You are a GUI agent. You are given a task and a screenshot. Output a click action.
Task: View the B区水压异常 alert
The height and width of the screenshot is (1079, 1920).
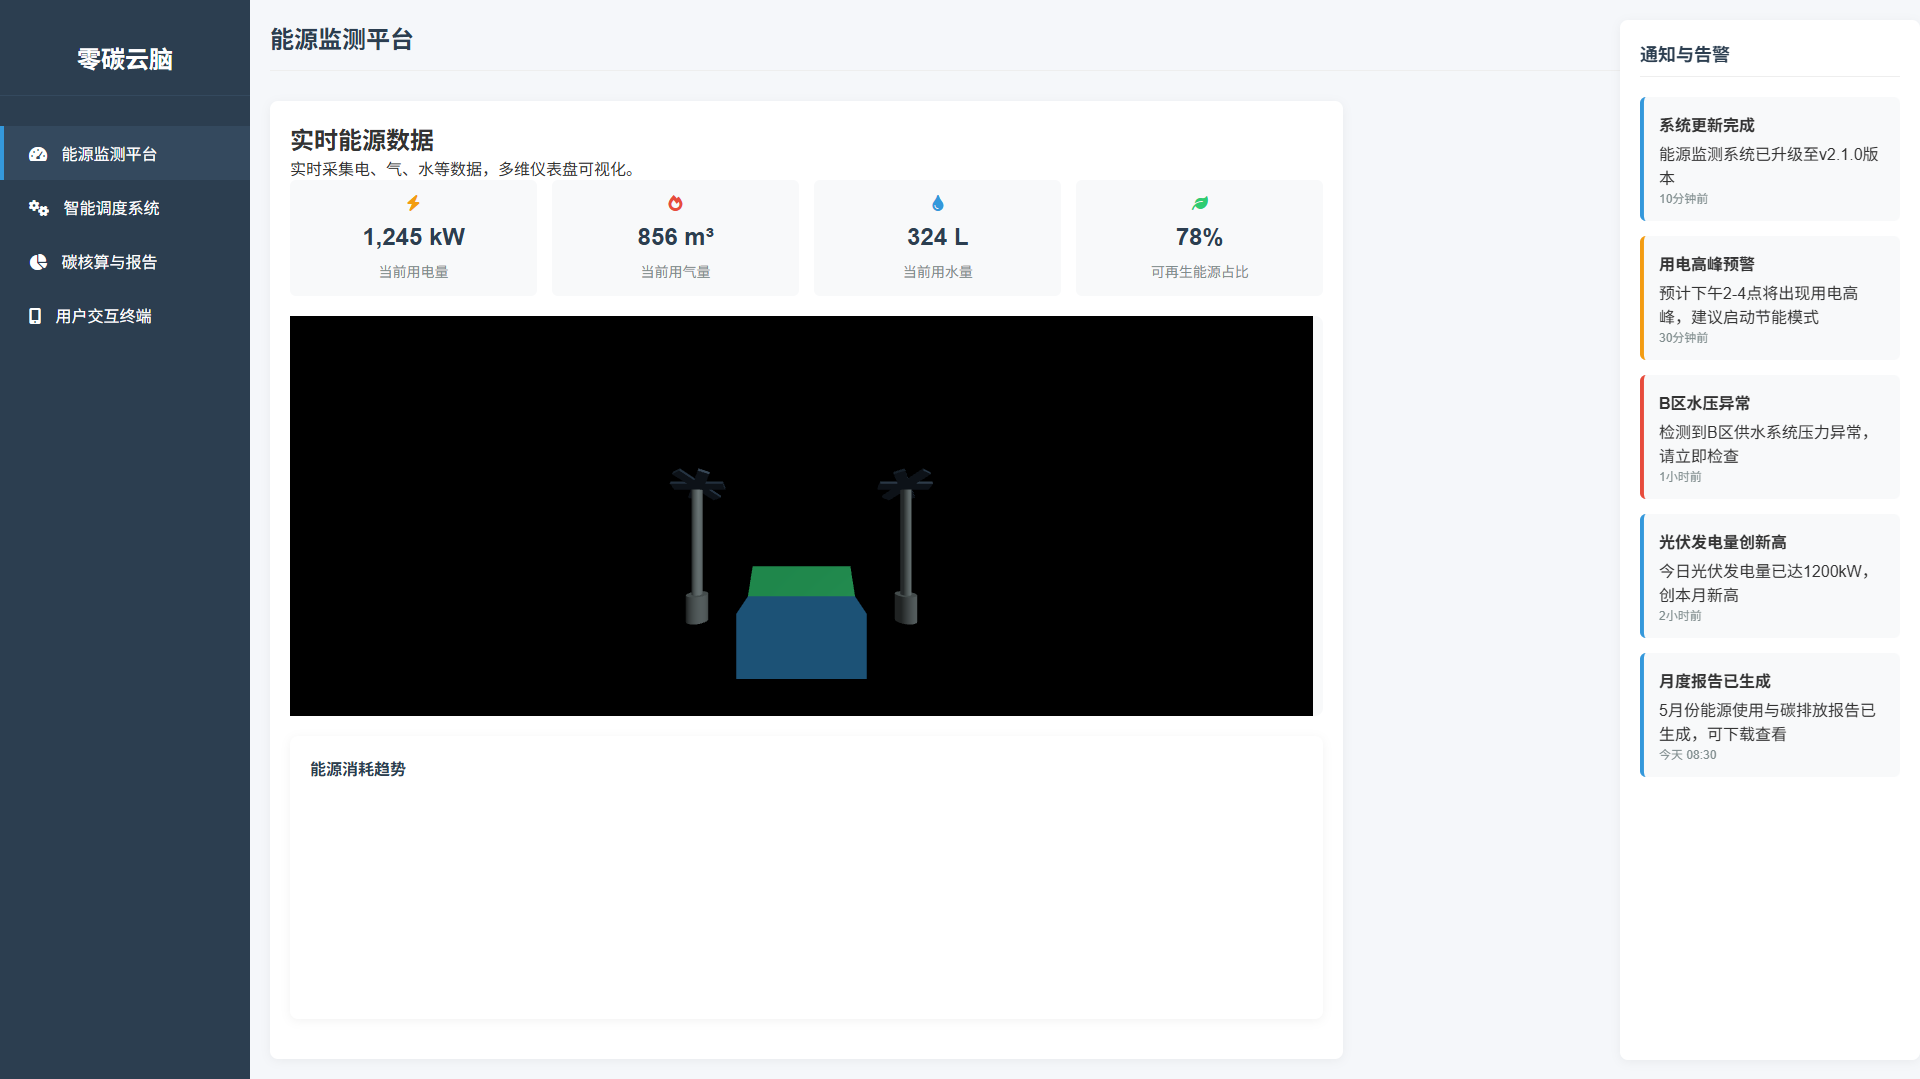tap(1769, 437)
